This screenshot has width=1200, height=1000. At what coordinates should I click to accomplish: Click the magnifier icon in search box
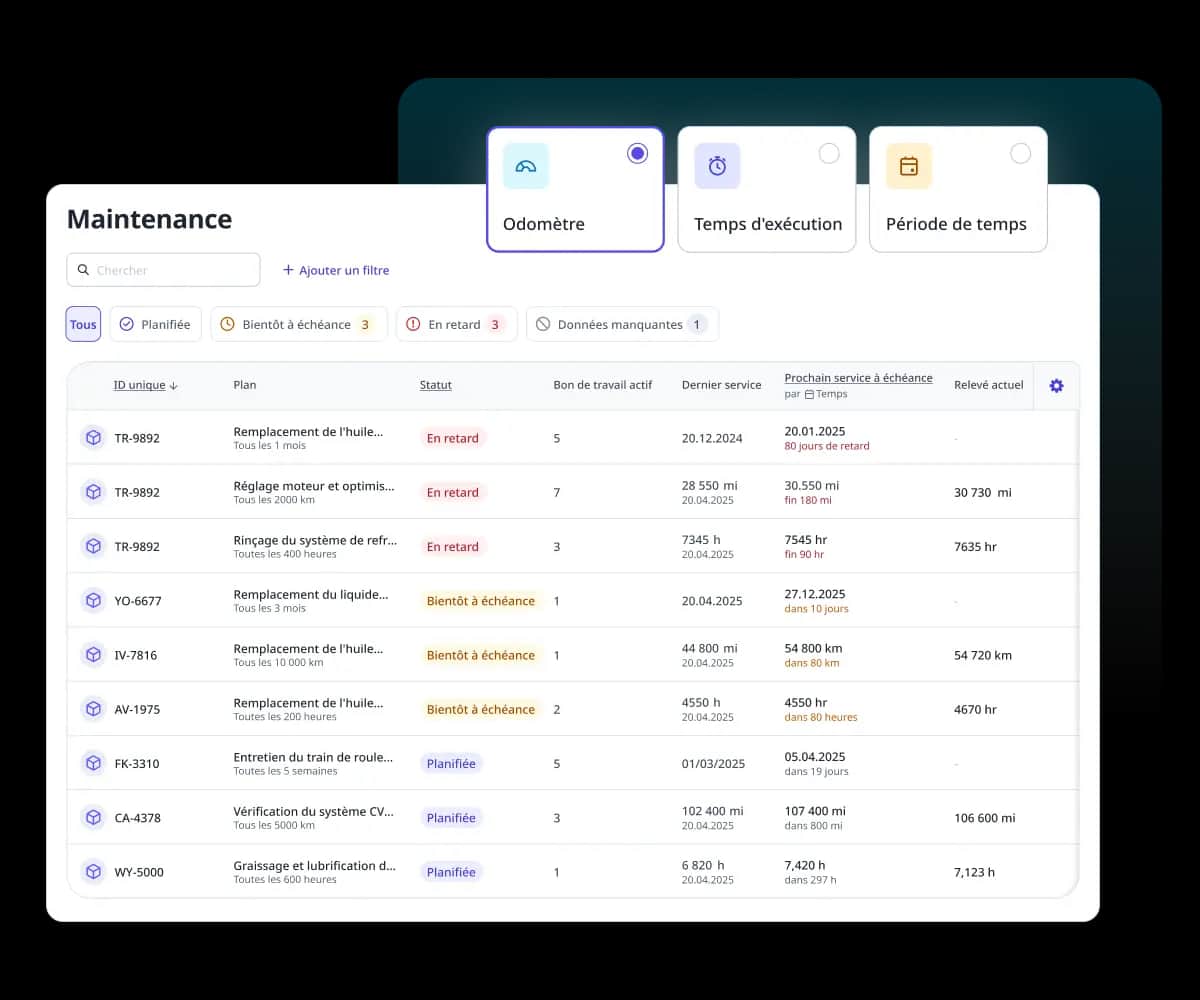(x=82, y=270)
